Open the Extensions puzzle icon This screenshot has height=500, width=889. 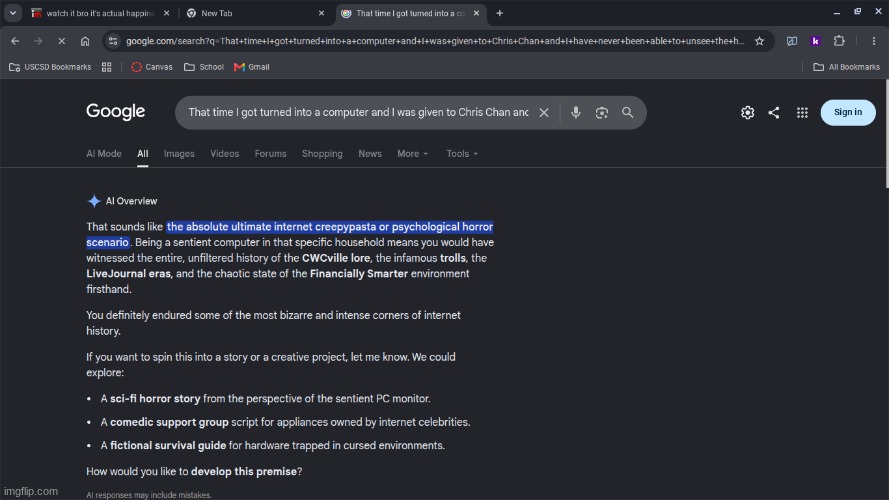(839, 41)
